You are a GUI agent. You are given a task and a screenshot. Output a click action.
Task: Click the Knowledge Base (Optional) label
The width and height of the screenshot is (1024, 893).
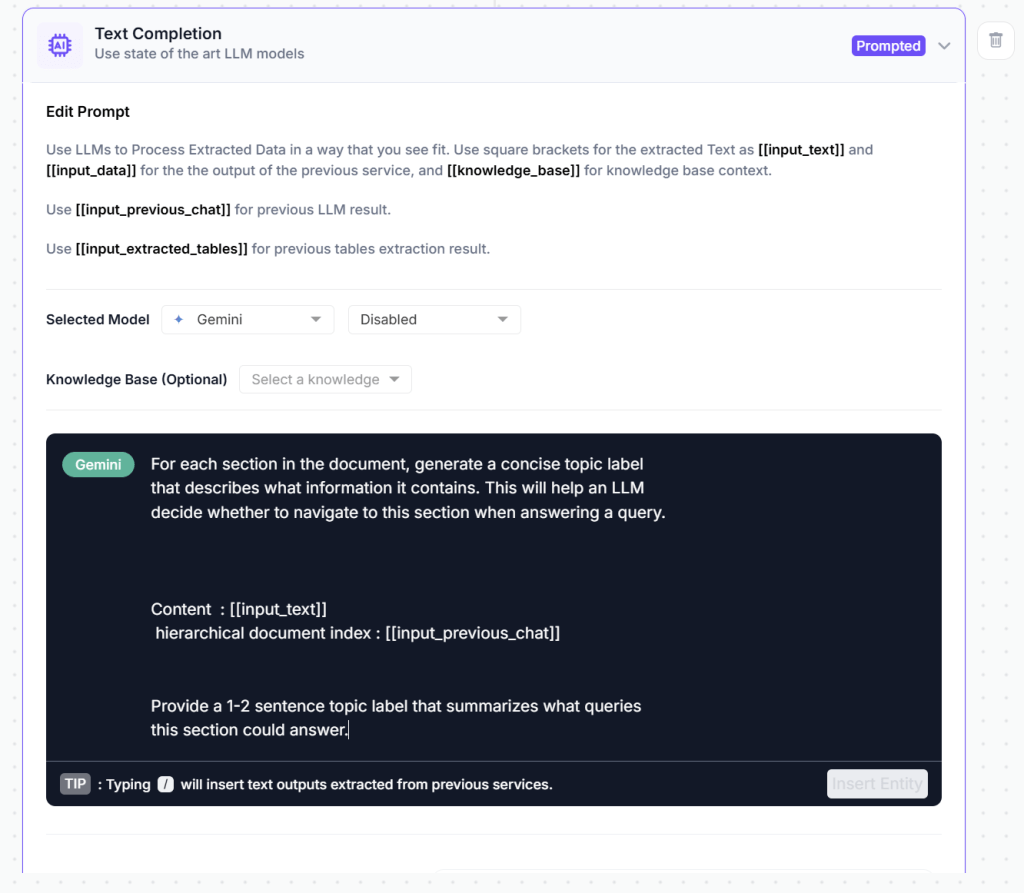137,380
